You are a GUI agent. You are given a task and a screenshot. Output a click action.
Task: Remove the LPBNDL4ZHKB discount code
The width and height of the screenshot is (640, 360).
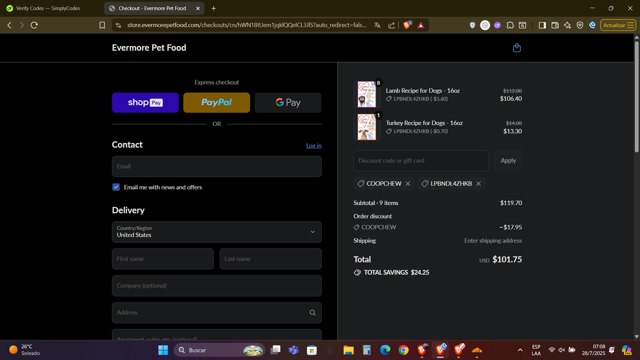coord(478,184)
